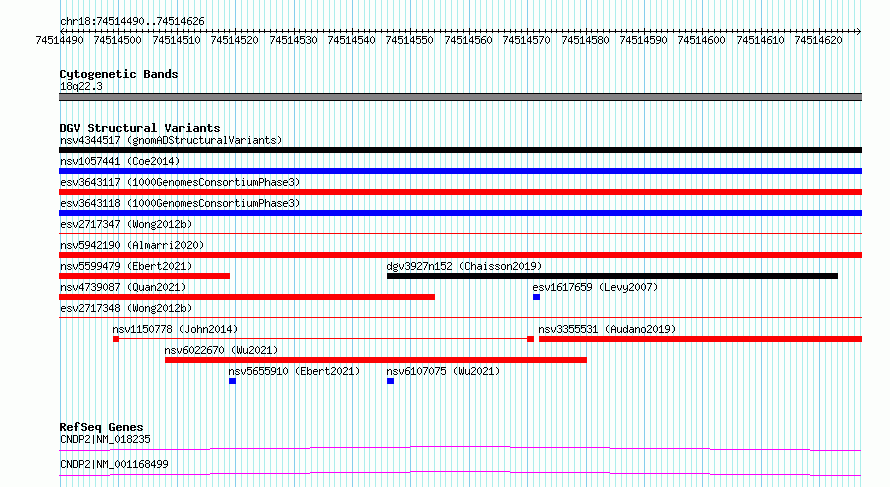Select the thin red line under esv2717348
This screenshot has height=487, width=890.
point(460,317)
